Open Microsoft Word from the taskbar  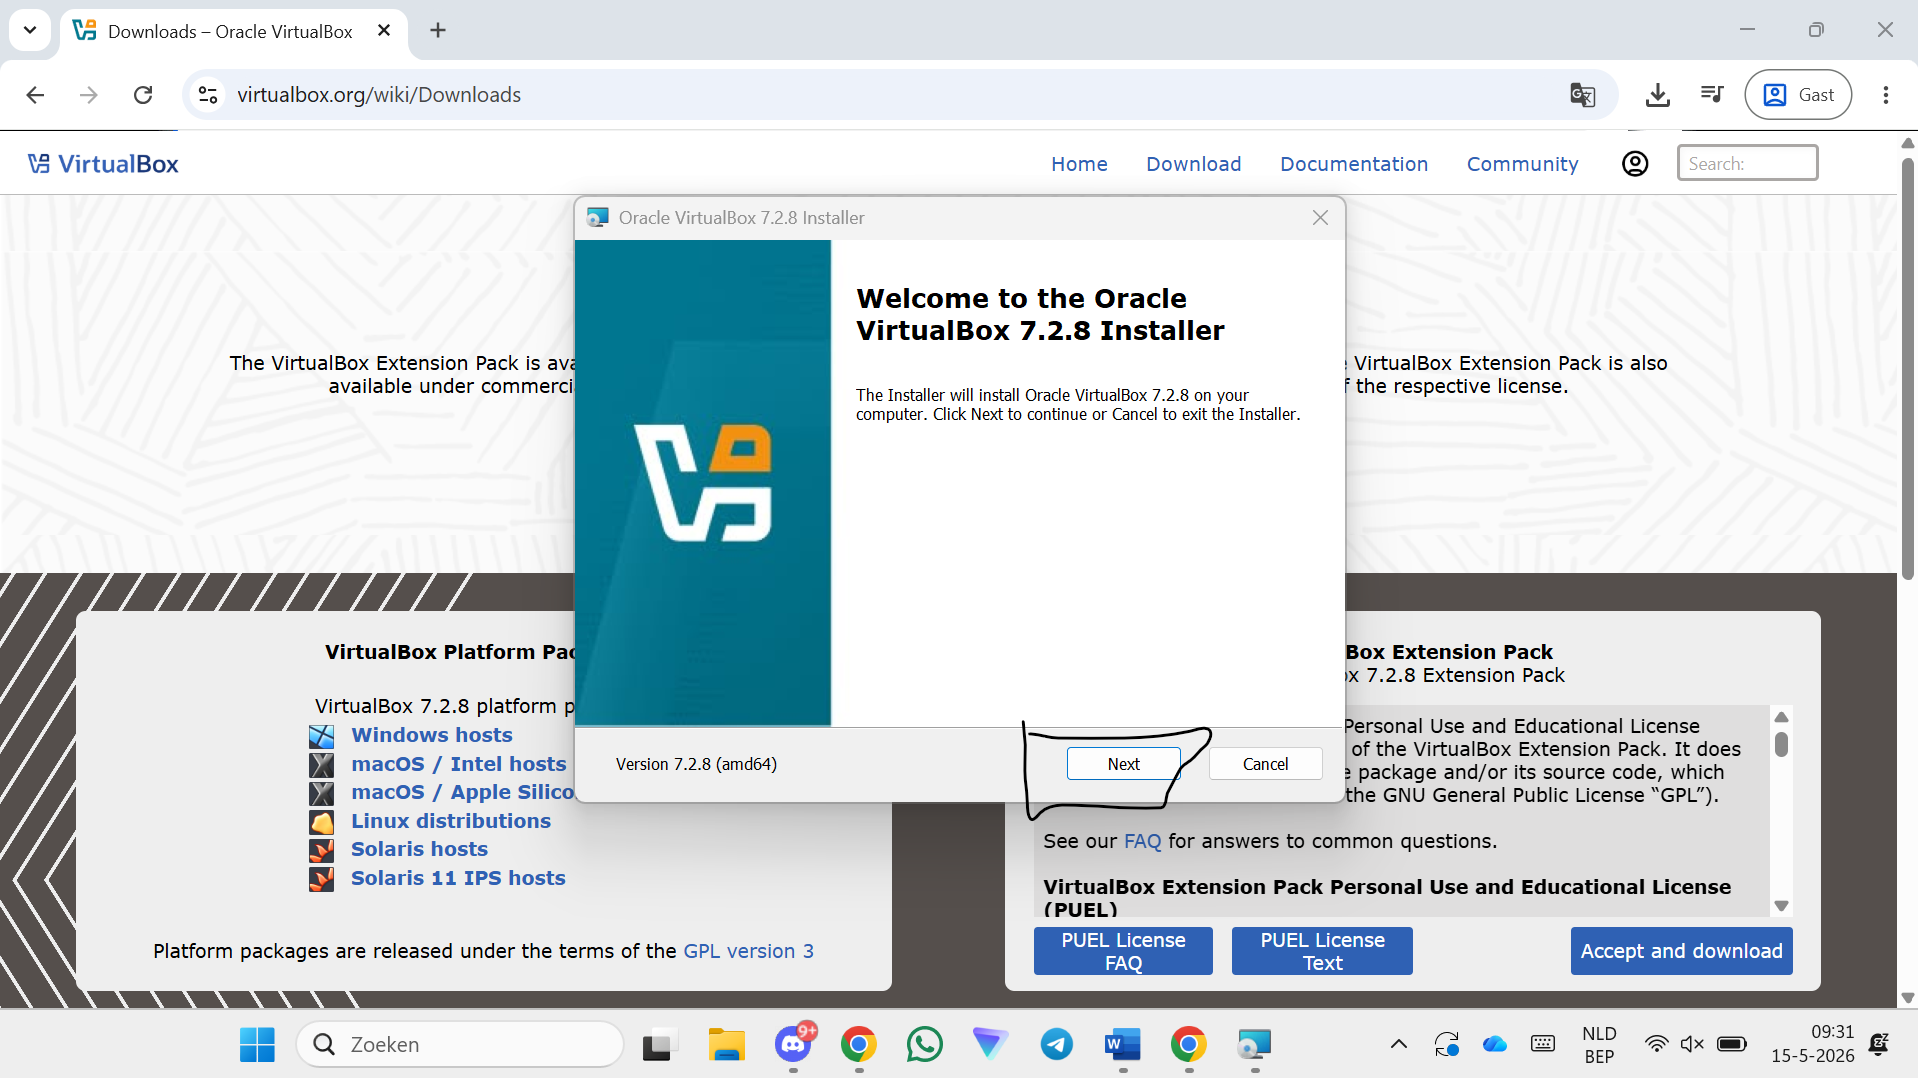tap(1123, 1045)
